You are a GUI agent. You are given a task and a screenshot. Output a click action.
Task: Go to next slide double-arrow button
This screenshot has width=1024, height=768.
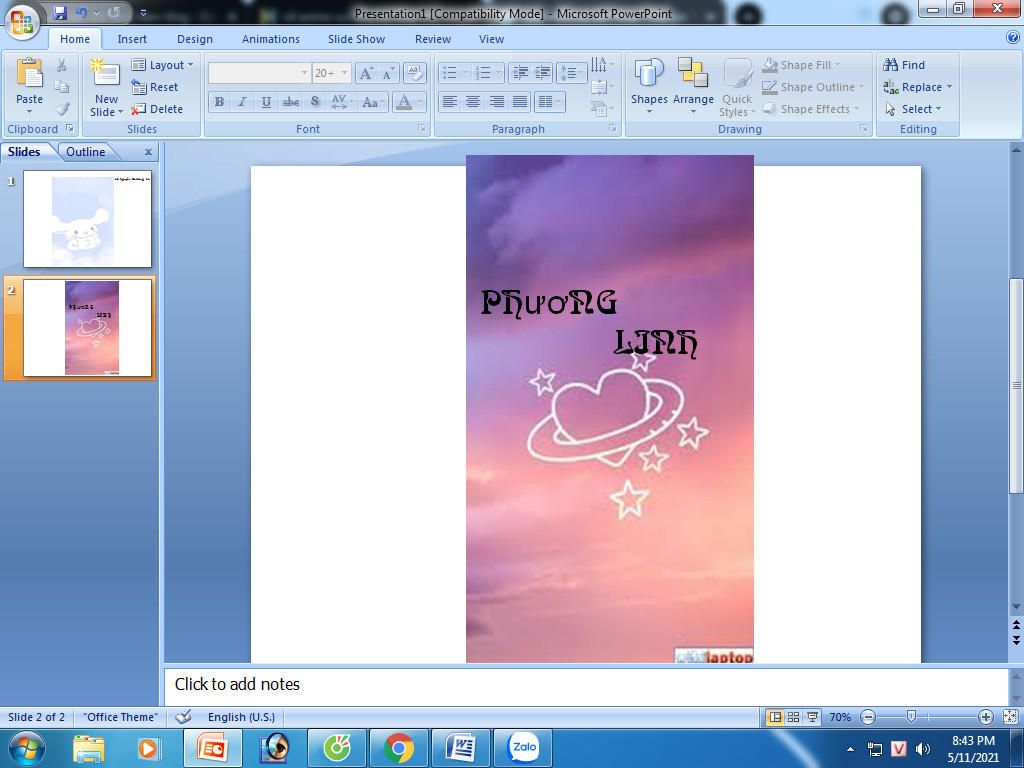click(1016, 639)
